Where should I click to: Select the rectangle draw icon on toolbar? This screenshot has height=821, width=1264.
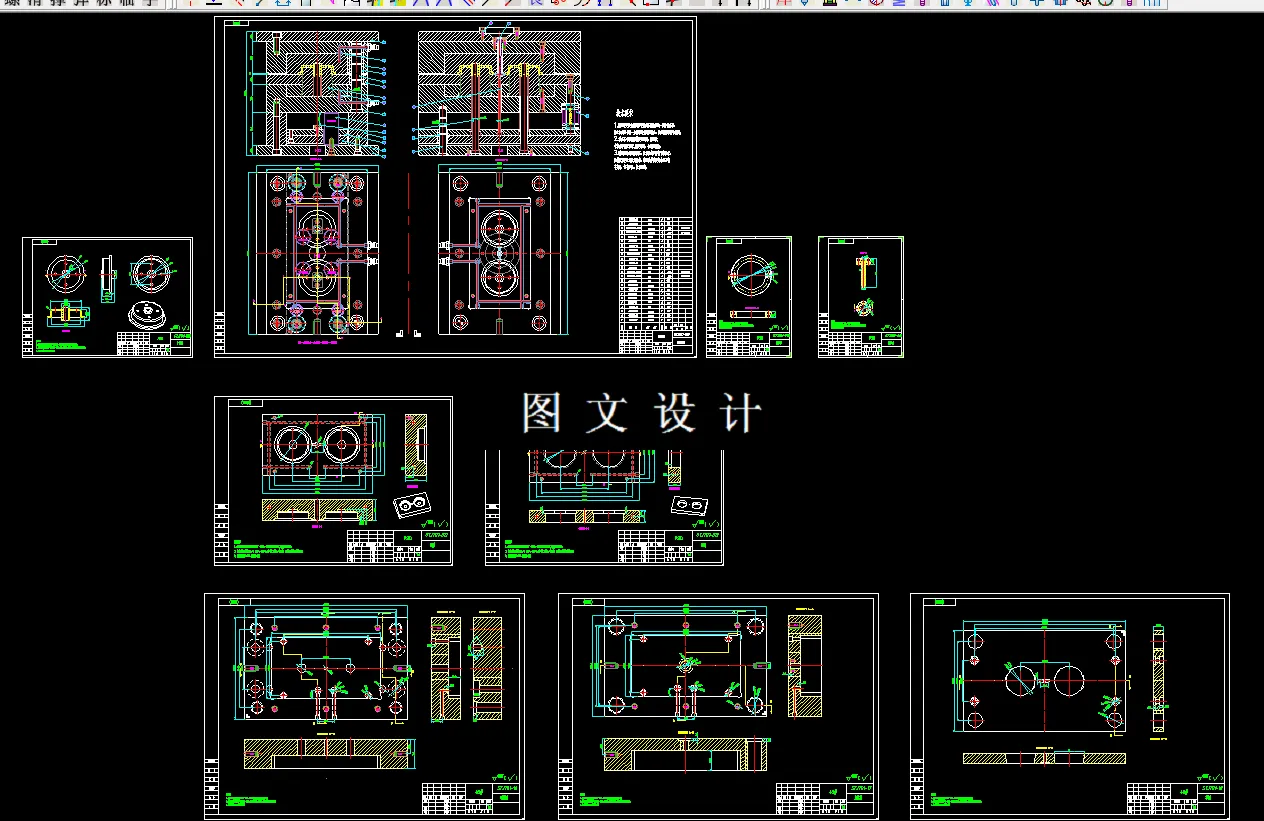pyautogui.click(x=307, y=4)
